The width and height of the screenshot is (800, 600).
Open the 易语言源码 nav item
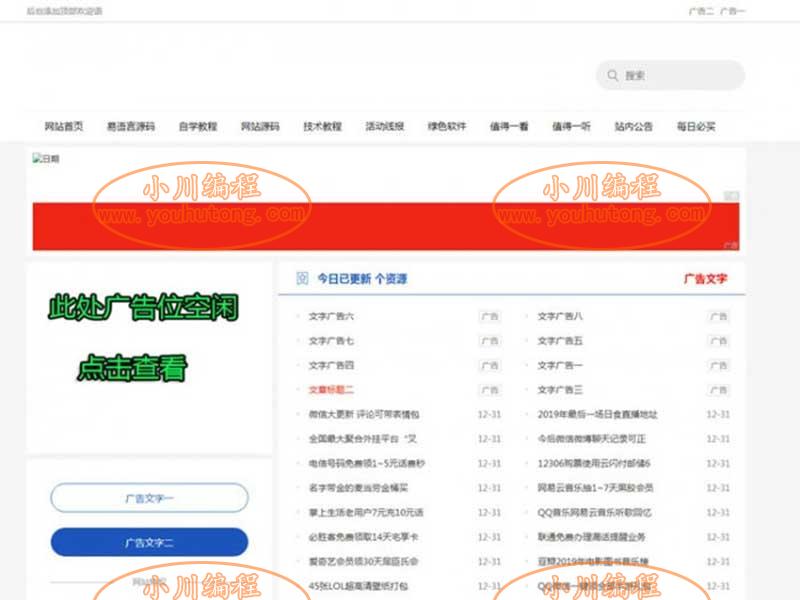(x=131, y=126)
